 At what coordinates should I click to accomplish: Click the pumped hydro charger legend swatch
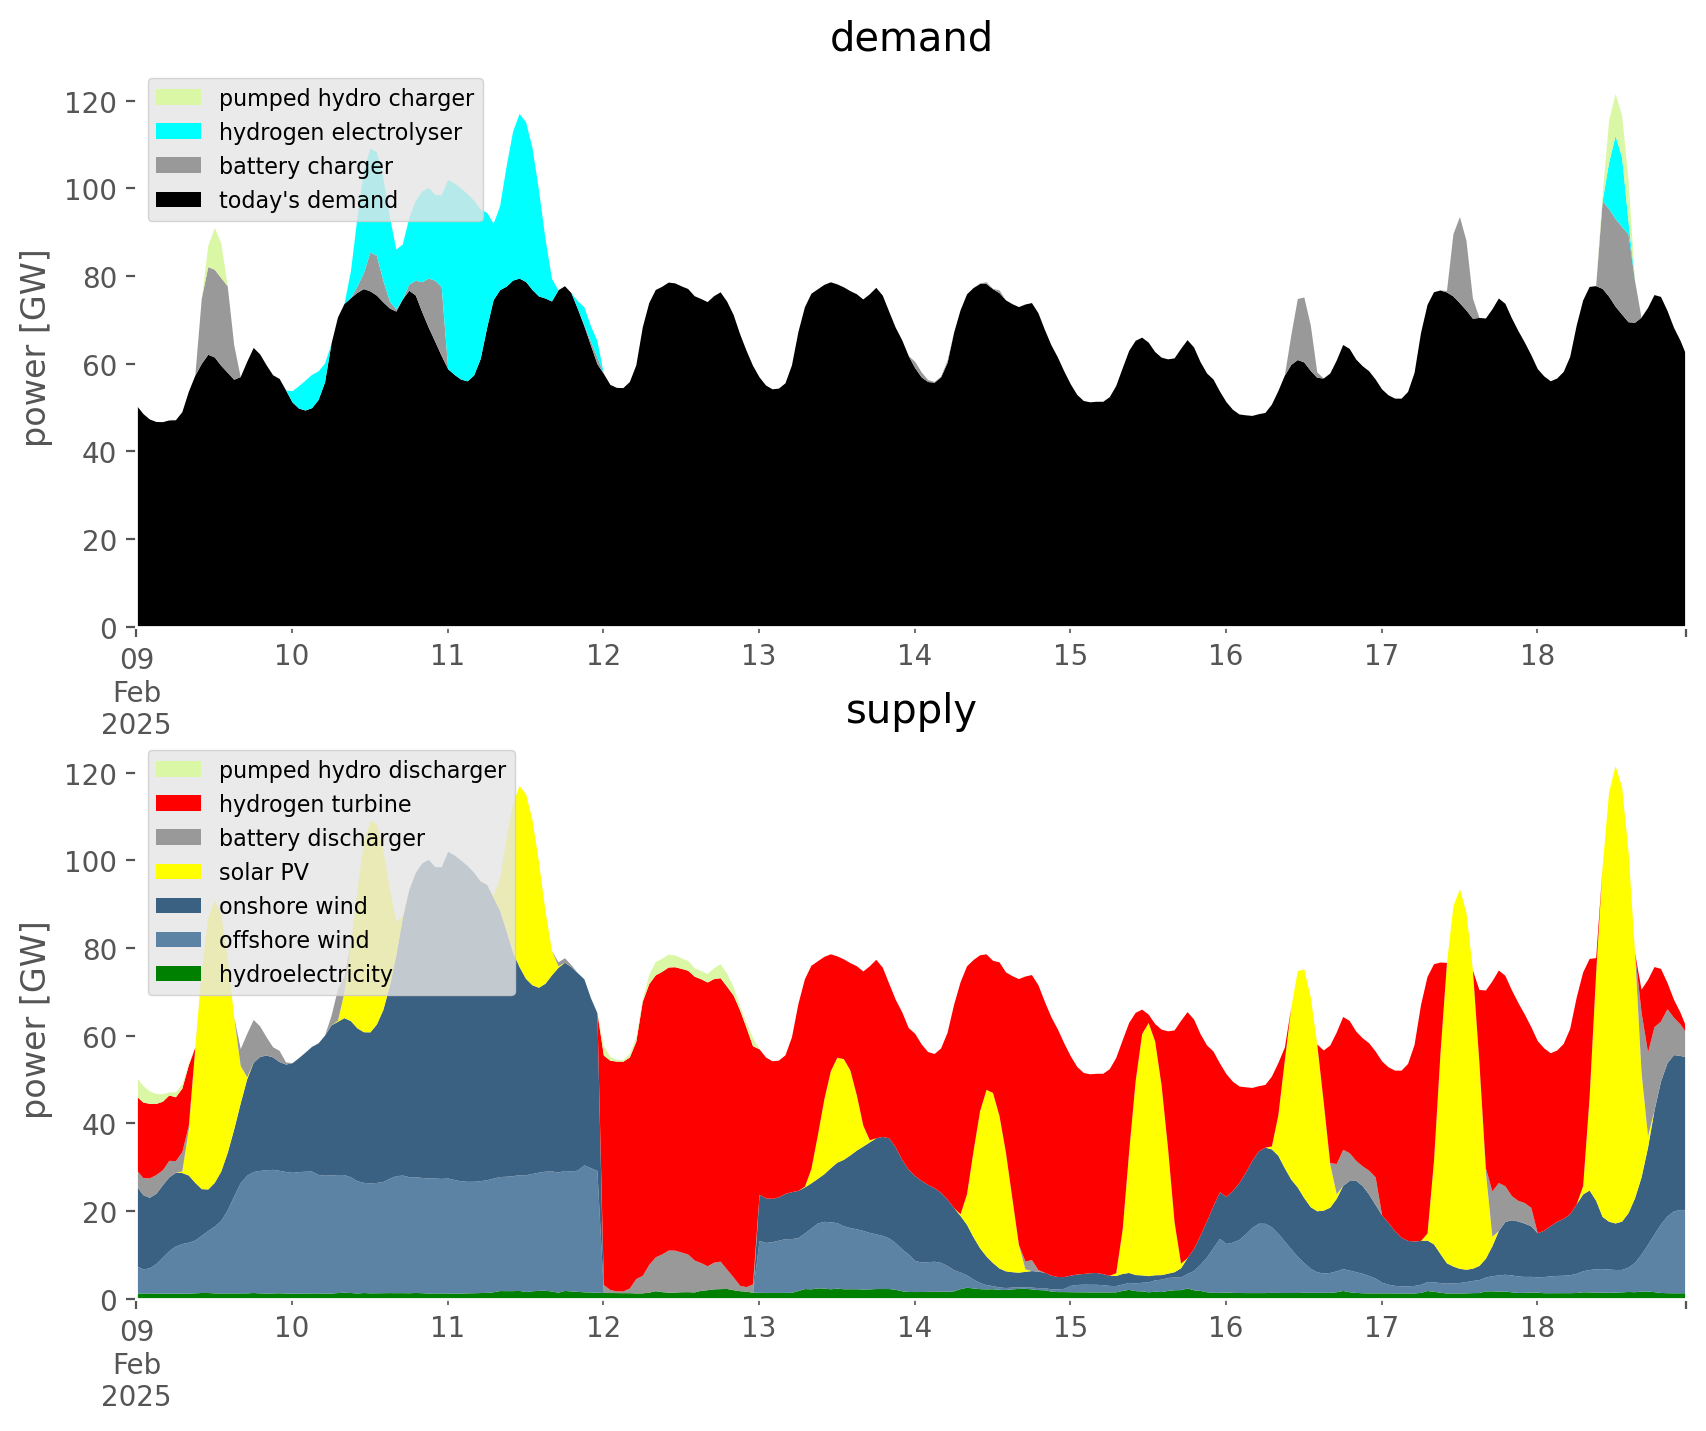tap(180, 98)
